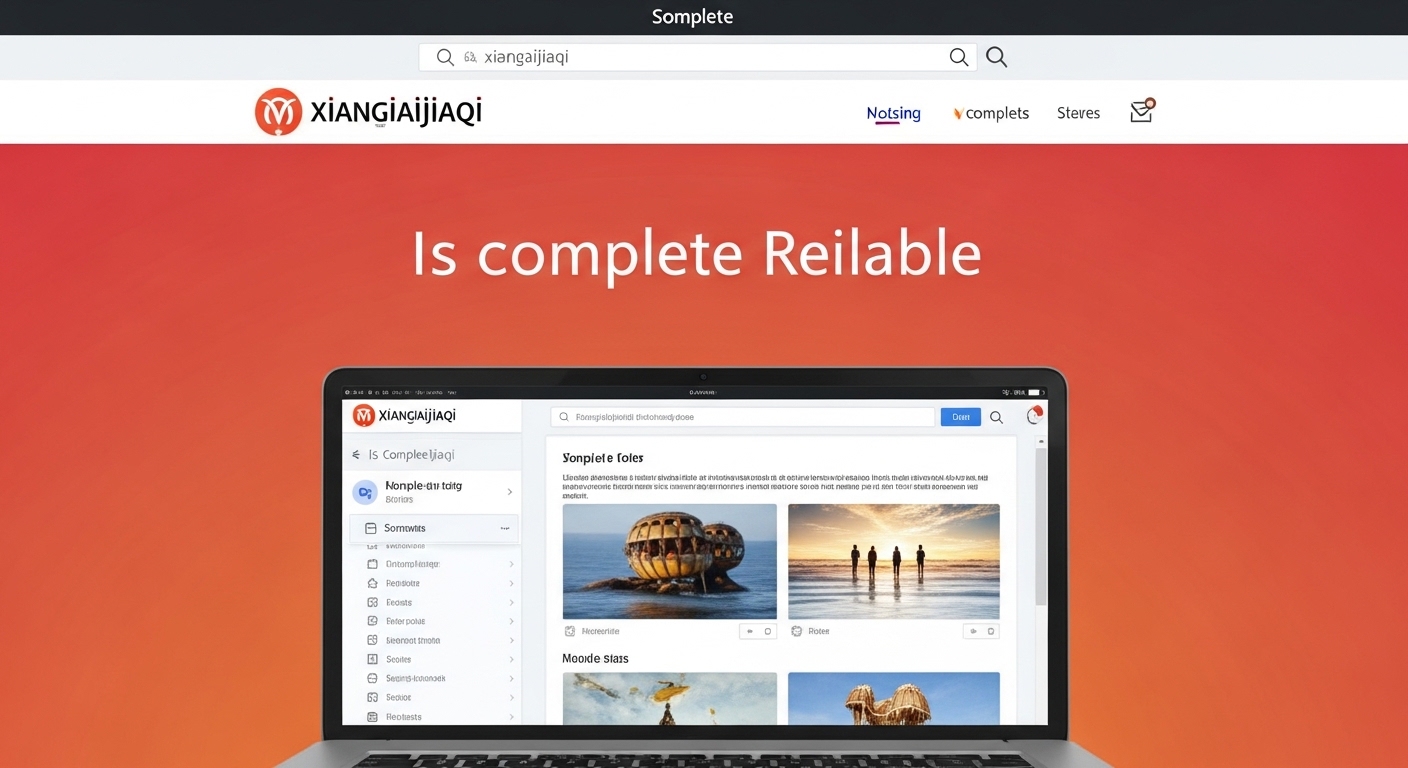Click the icon left of the Somwtwits item
Image resolution: width=1408 pixels, height=768 pixels.
click(x=370, y=528)
